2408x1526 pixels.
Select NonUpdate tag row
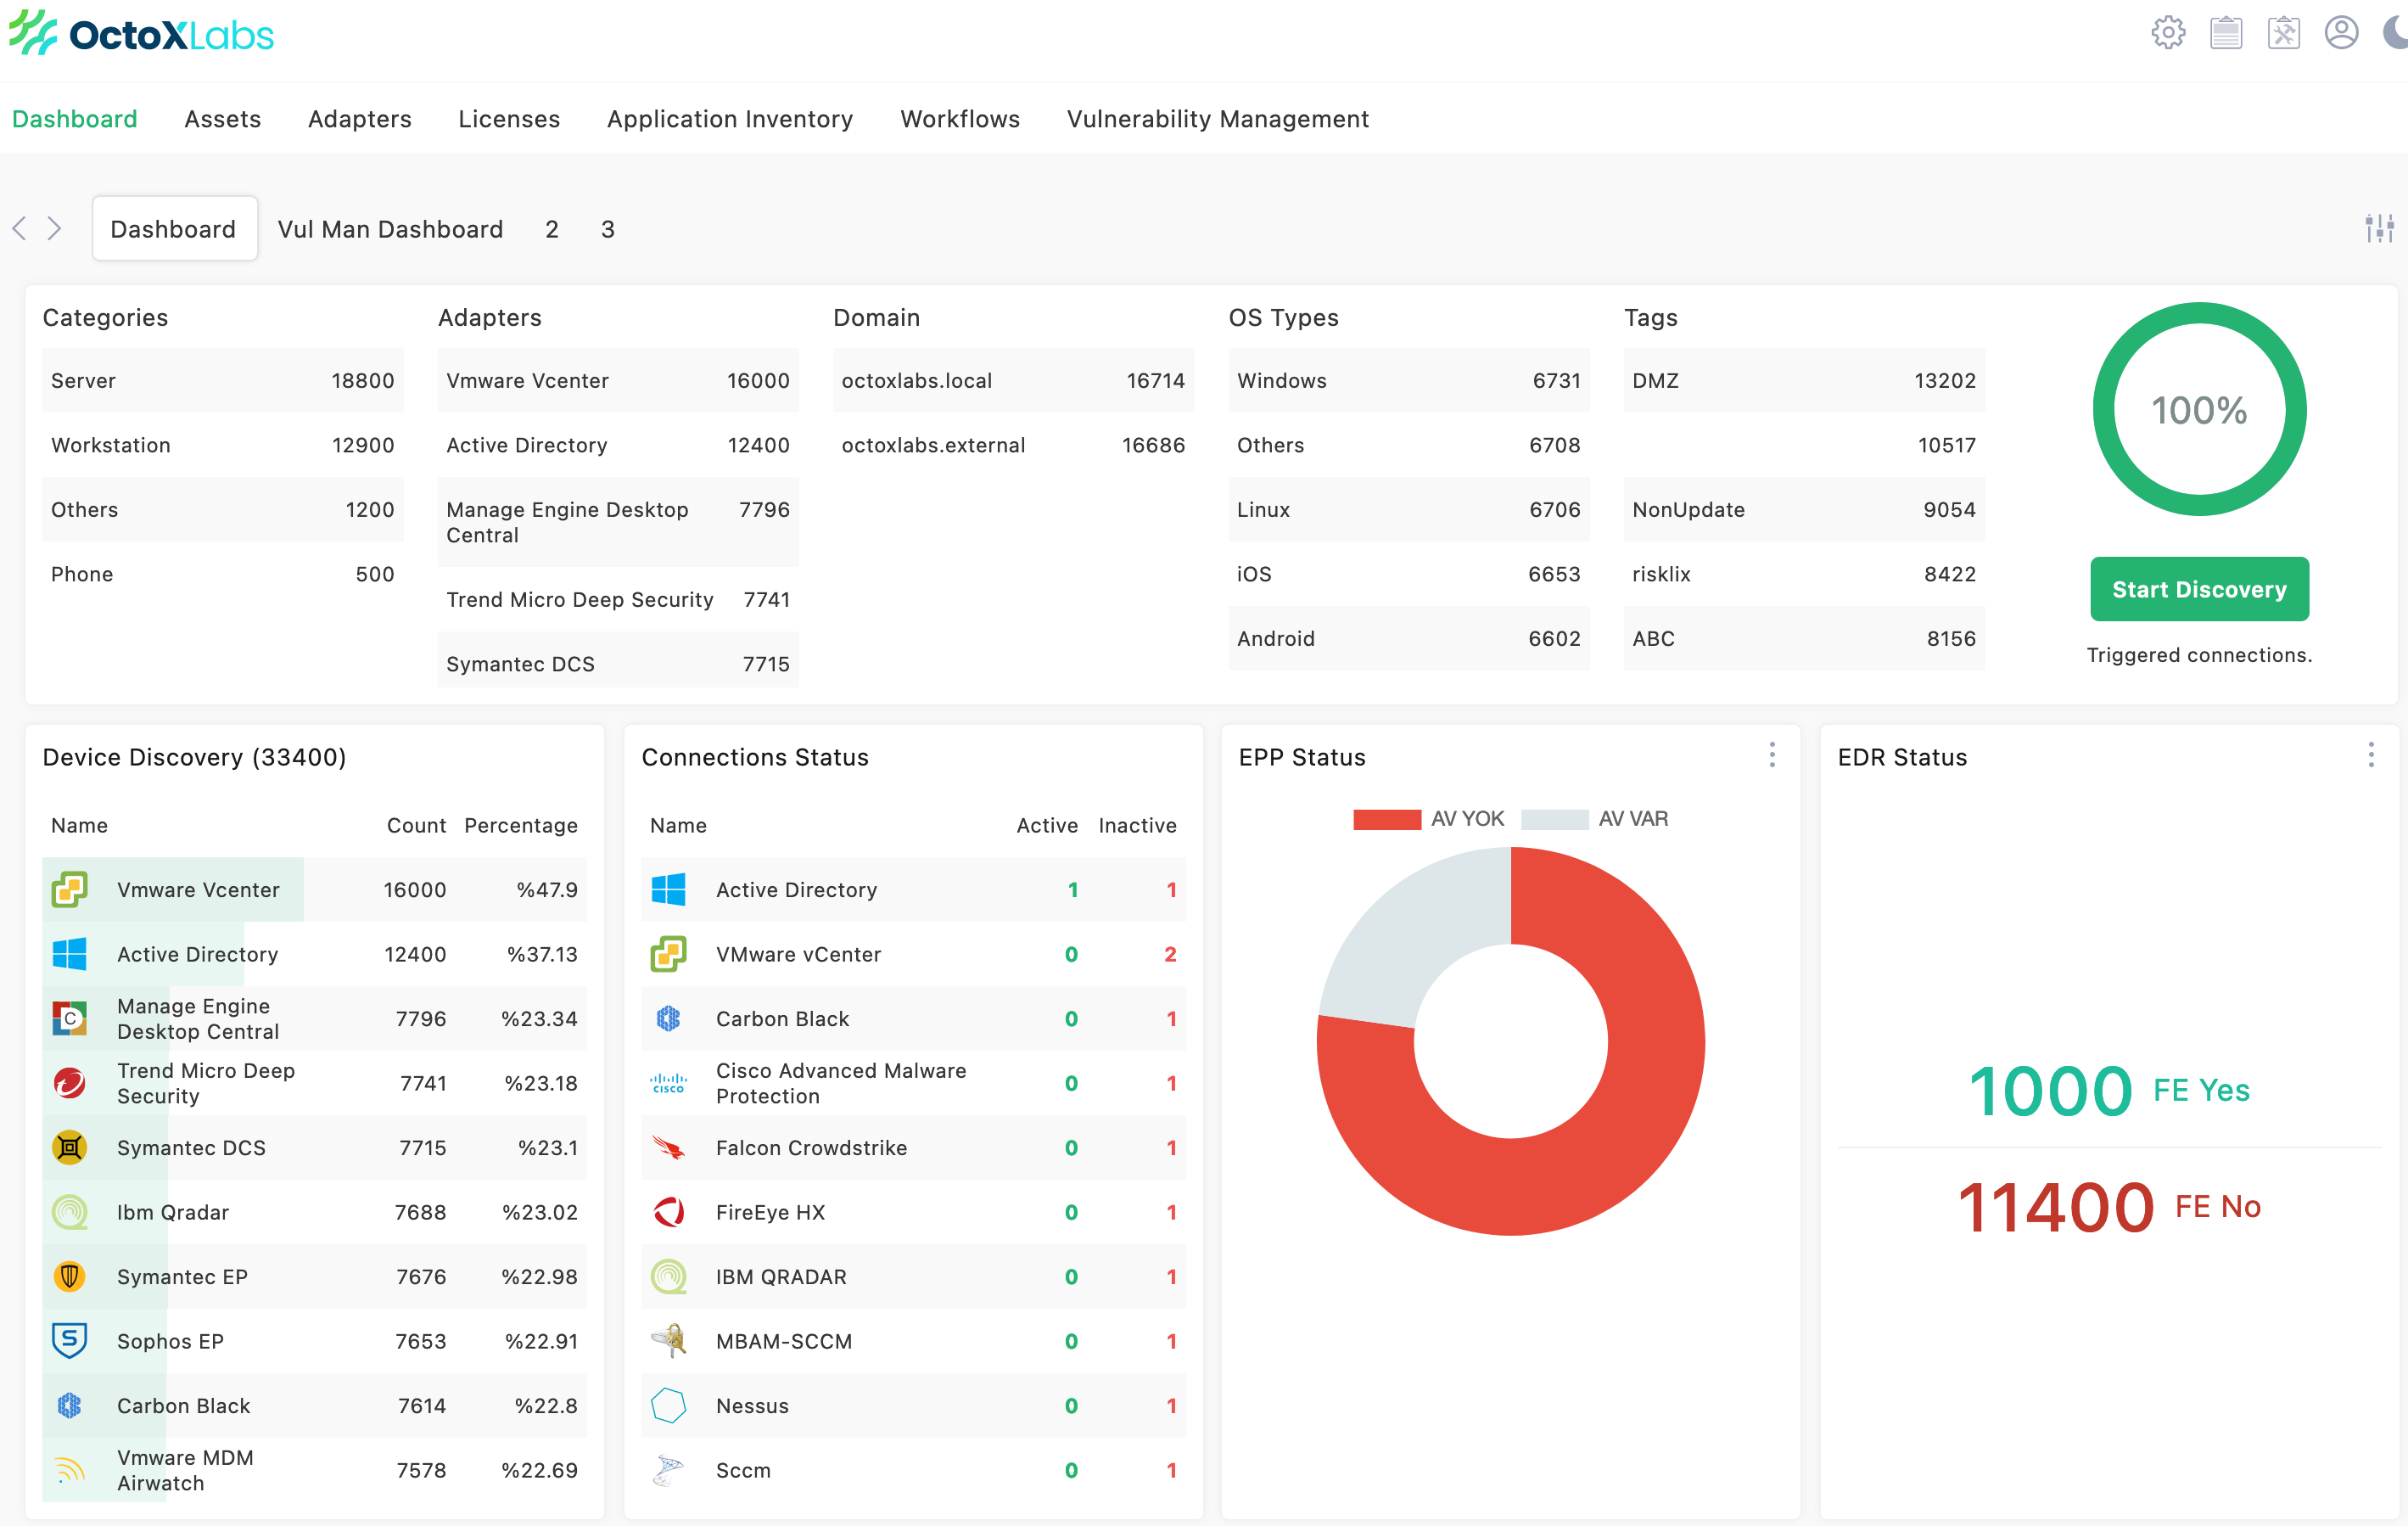click(x=1804, y=509)
